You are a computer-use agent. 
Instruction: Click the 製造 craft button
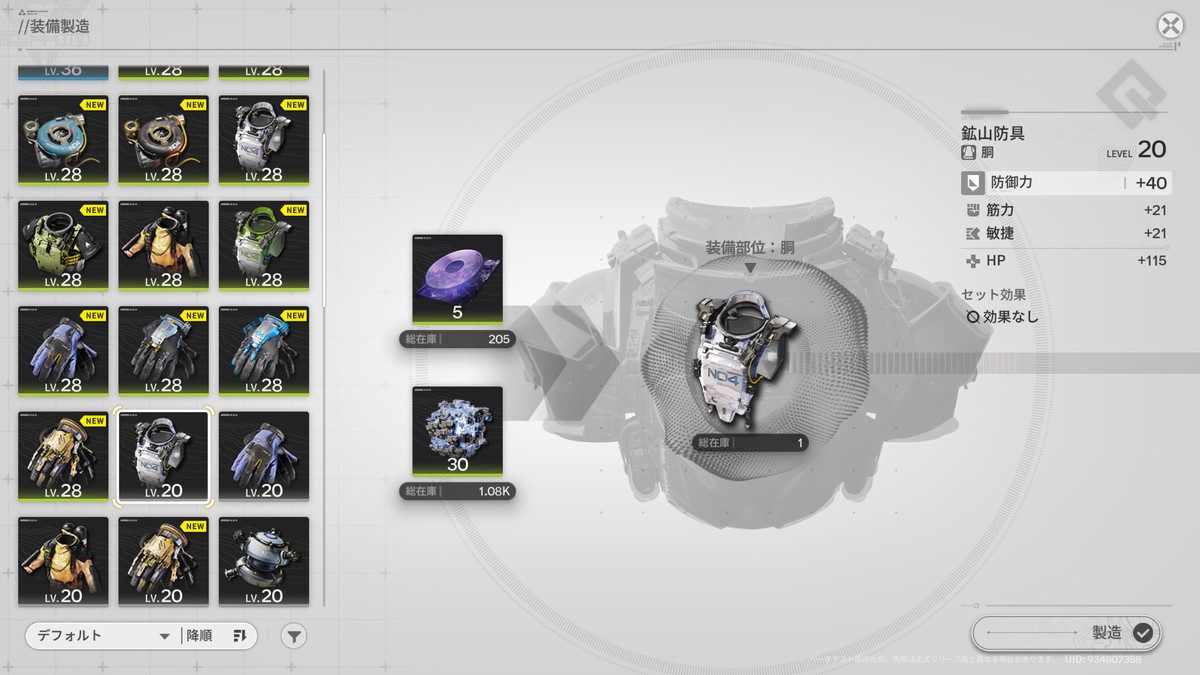pyautogui.click(x=1066, y=632)
